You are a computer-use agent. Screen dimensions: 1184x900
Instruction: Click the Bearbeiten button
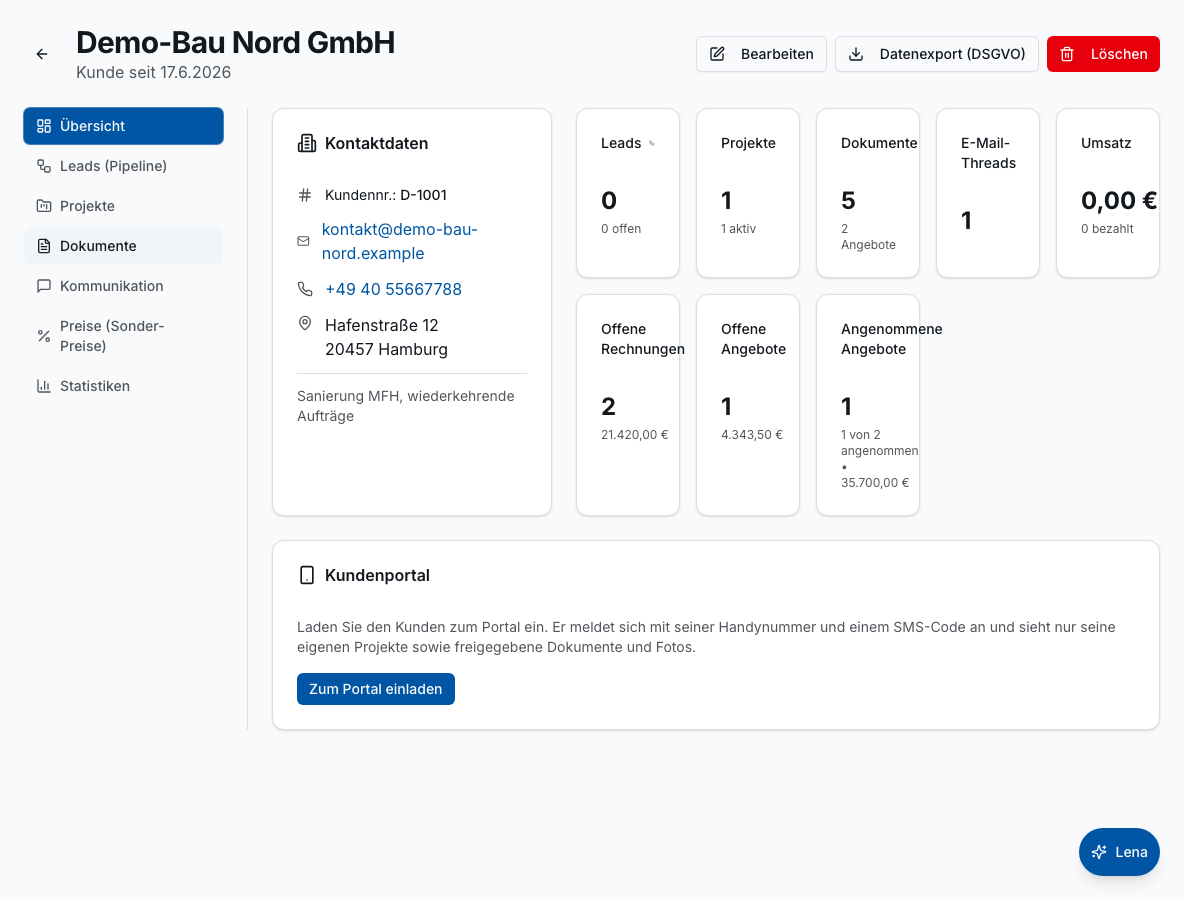(761, 54)
